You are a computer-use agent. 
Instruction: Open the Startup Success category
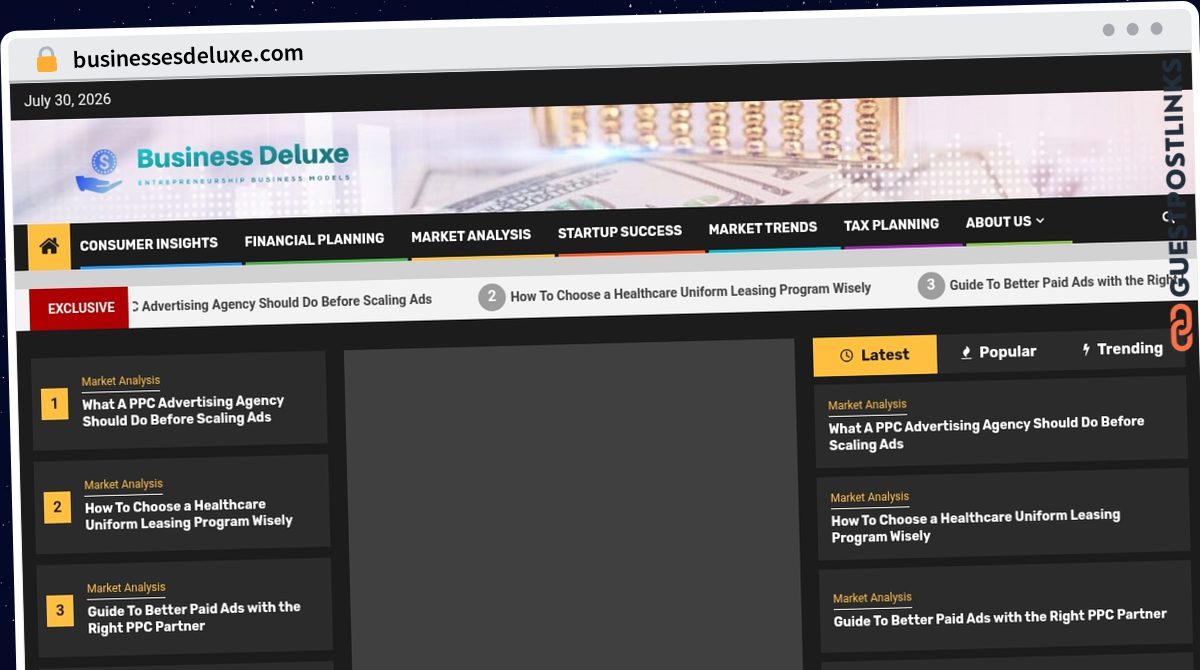(x=620, y=232)
